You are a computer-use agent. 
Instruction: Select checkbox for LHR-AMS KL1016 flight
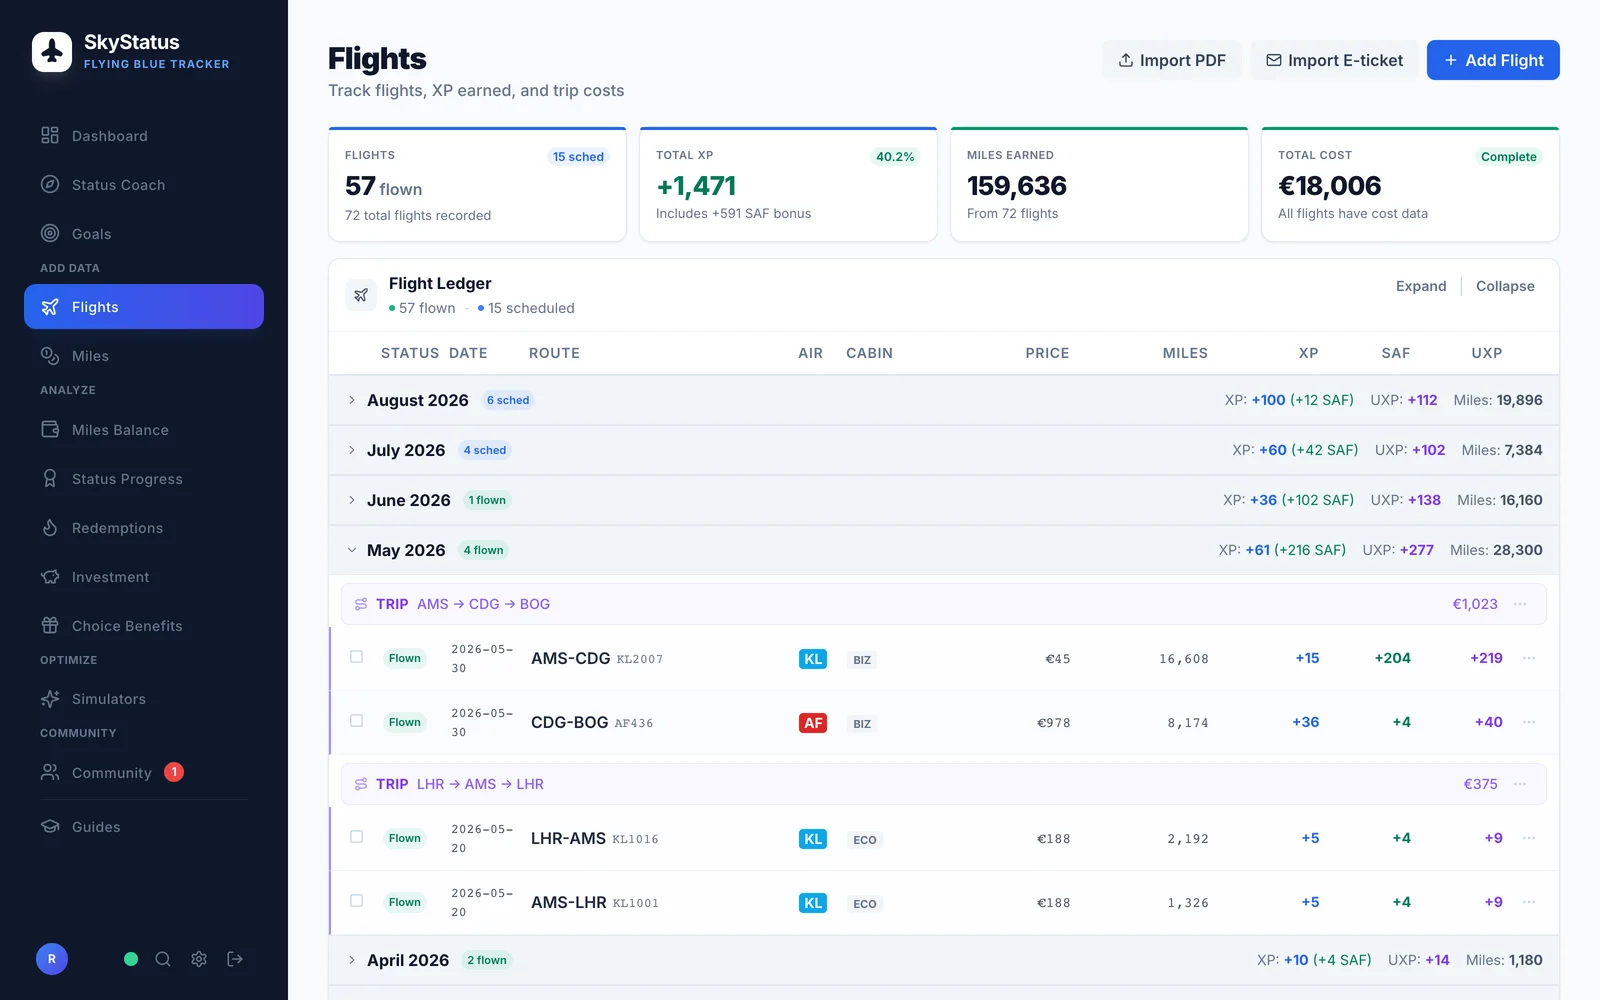[x=356, y=837]
